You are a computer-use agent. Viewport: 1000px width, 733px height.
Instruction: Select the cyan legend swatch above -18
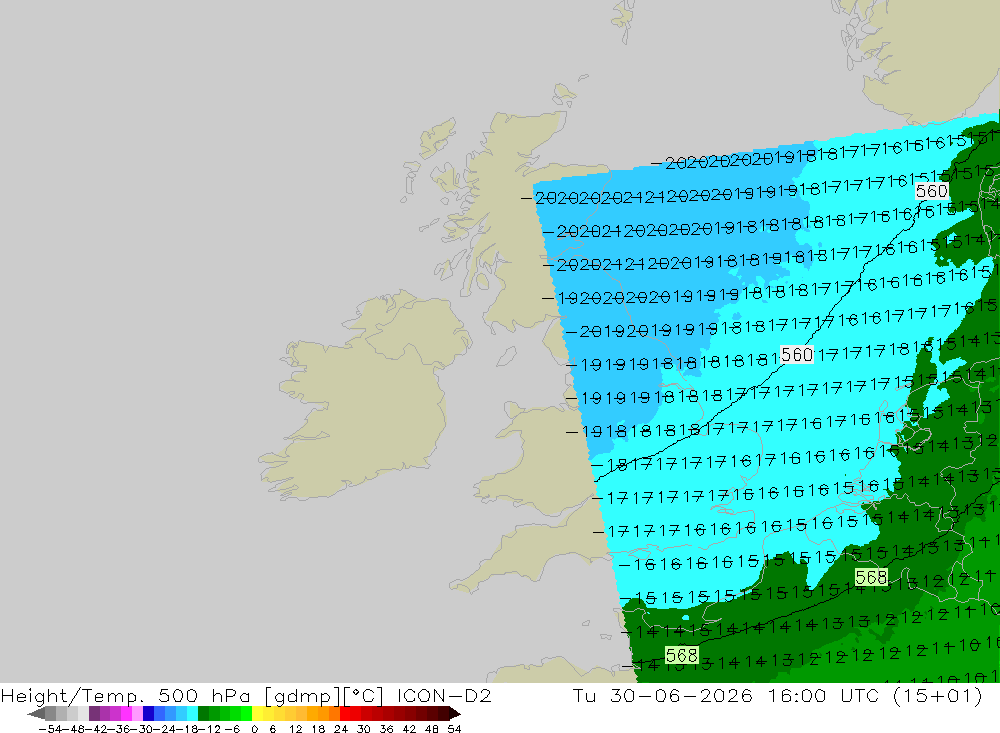192,713
